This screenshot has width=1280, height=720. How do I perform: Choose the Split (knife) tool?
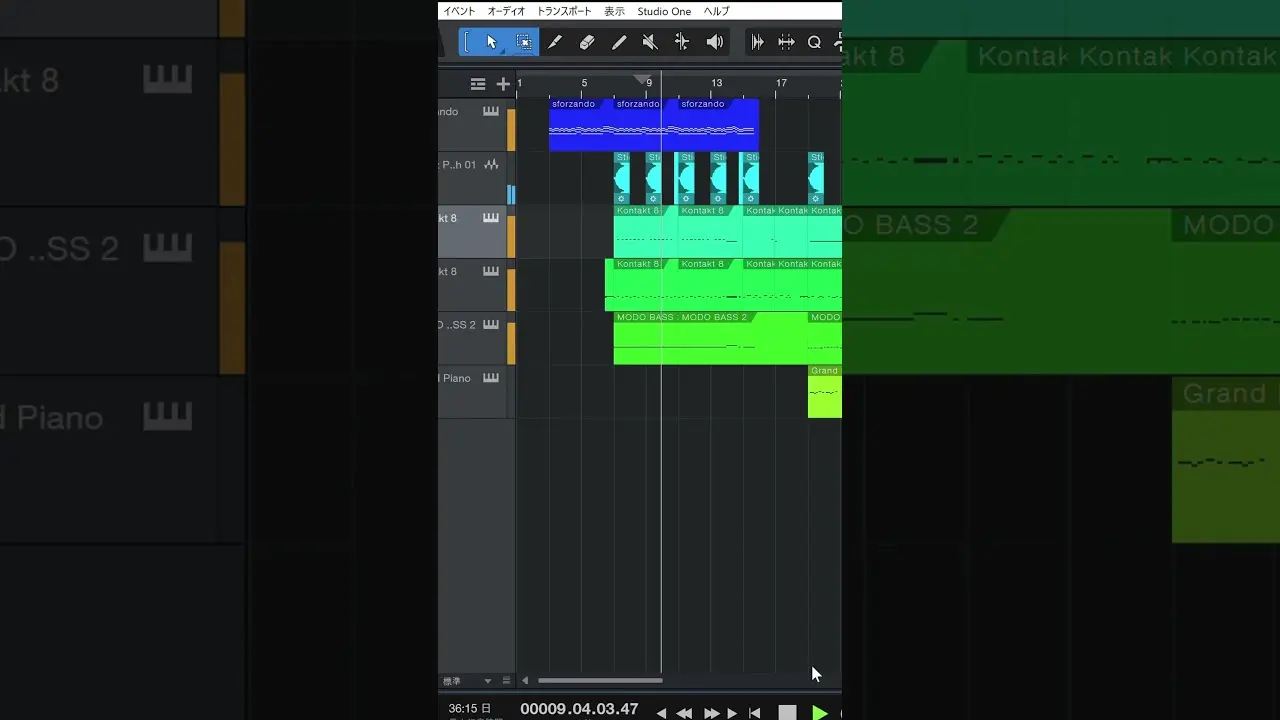pos(555,42)
